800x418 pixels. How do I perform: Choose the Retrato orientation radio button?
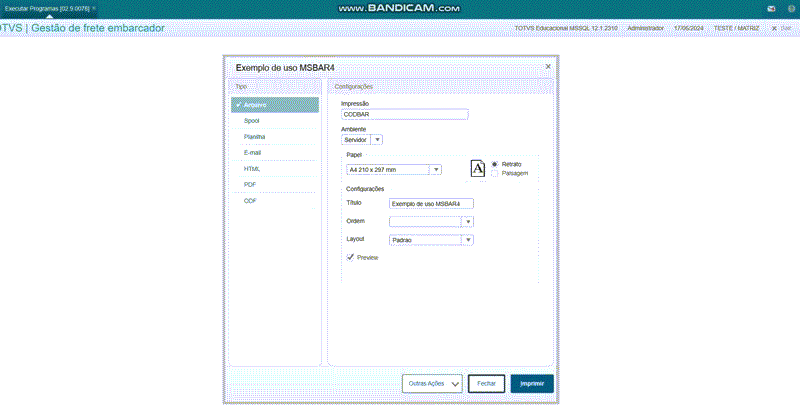(x=494, y=164)
